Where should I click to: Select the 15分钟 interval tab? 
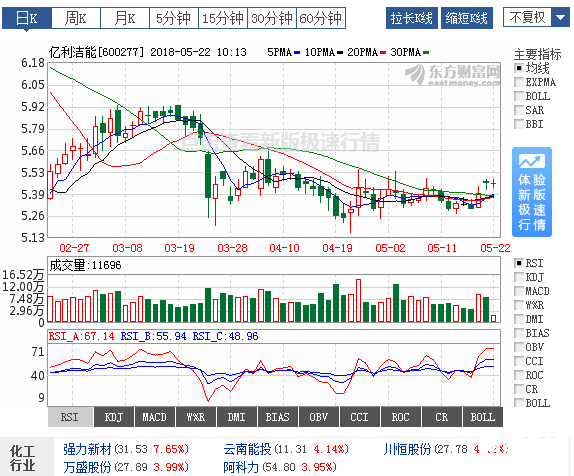tap(223, 18)
